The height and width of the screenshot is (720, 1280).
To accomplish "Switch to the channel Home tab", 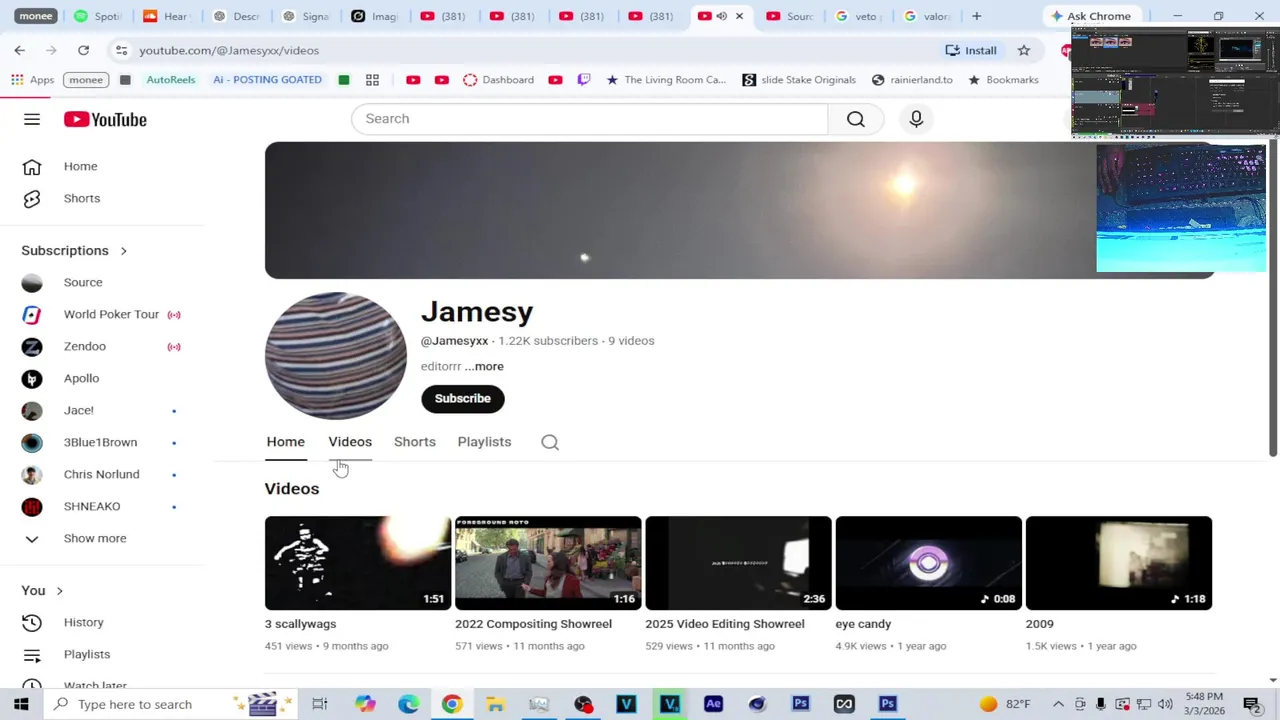I will [x=285, y=442].
